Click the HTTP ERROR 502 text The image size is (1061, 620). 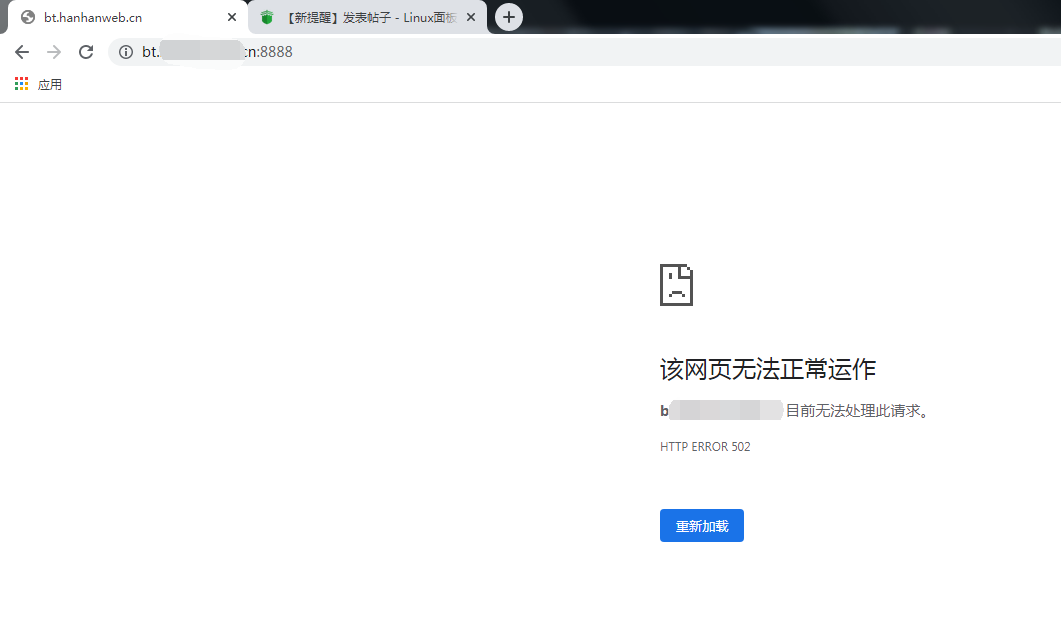(x=705, y=447)
